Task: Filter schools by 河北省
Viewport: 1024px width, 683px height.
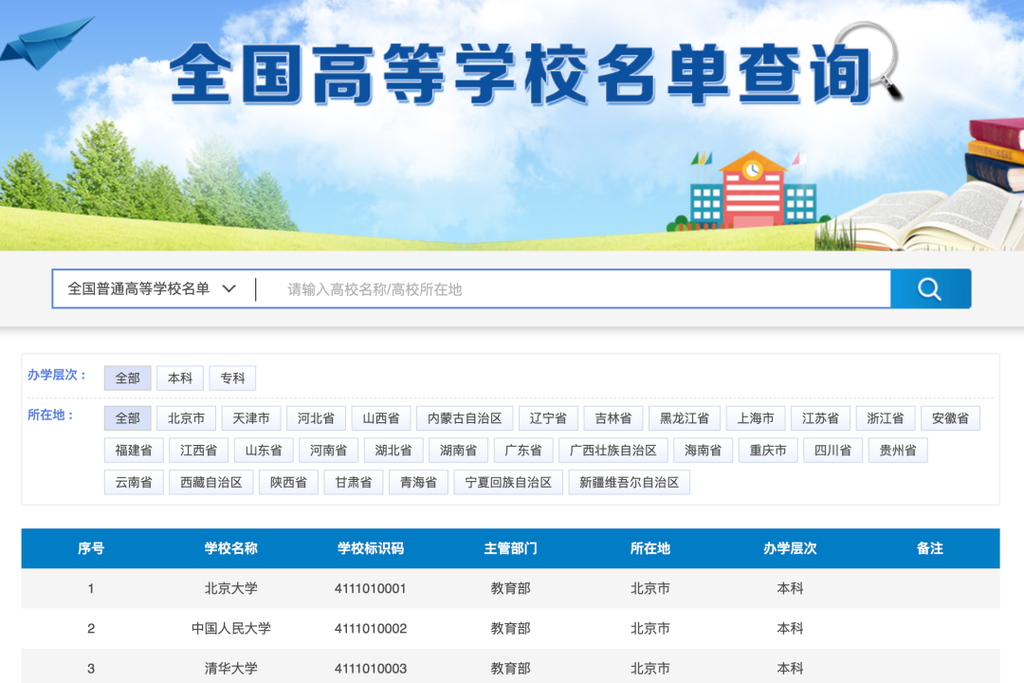Action: click(316, 418)
